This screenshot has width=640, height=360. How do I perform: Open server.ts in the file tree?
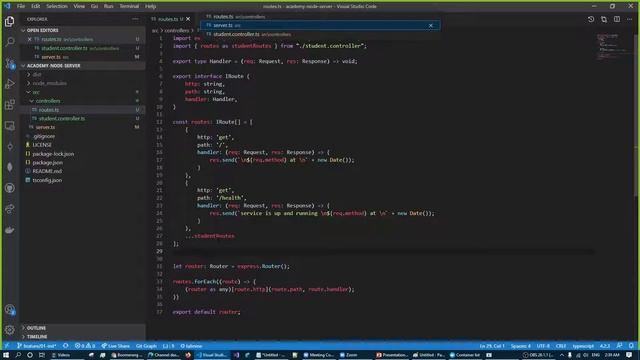[45, 127]
